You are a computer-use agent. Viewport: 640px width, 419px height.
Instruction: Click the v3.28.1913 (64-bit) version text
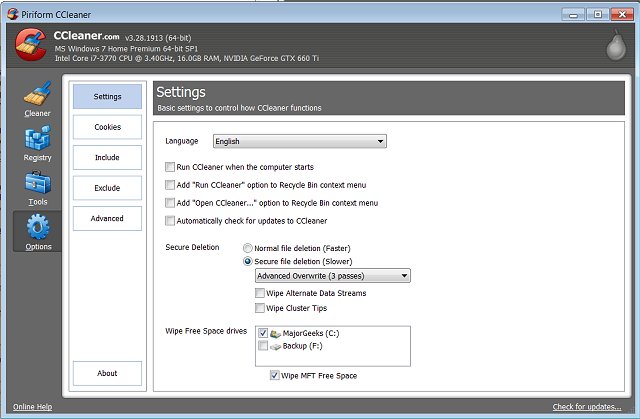(158, 38)
